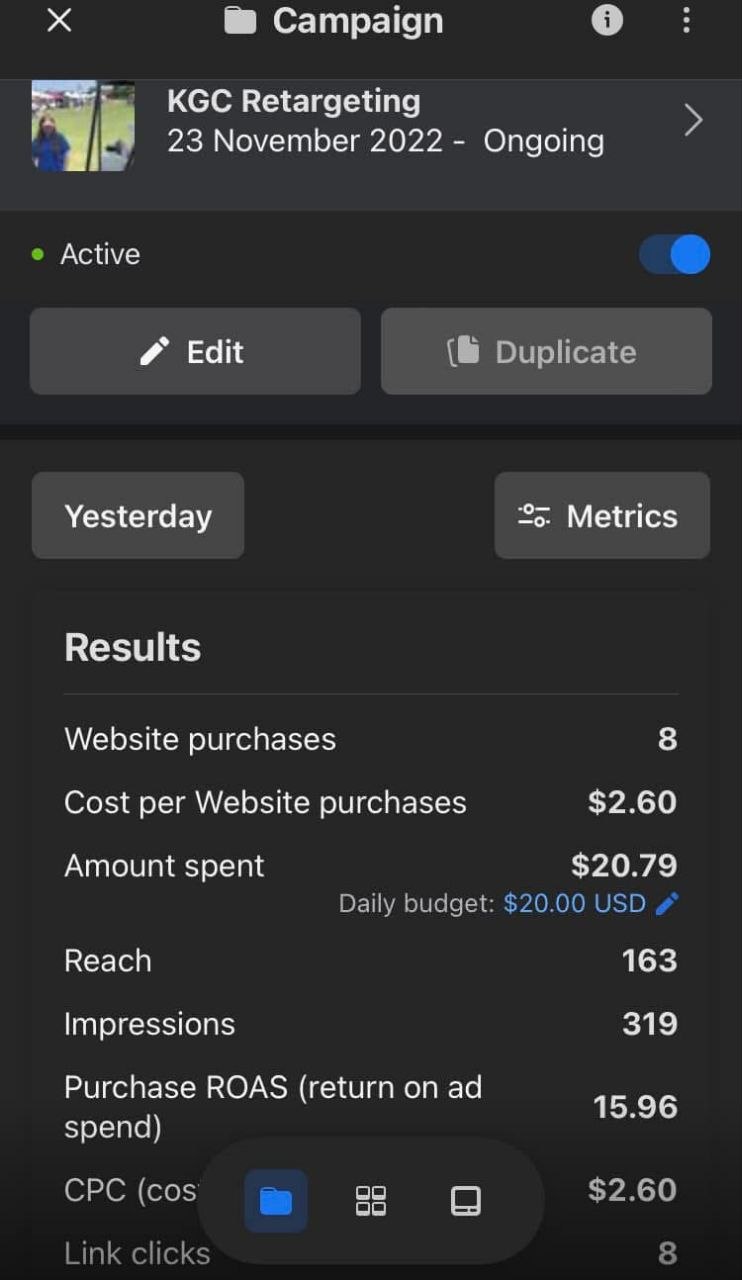
Task: Click the $20.00 USD daily budget link
Action: click(x=575, y=904)
